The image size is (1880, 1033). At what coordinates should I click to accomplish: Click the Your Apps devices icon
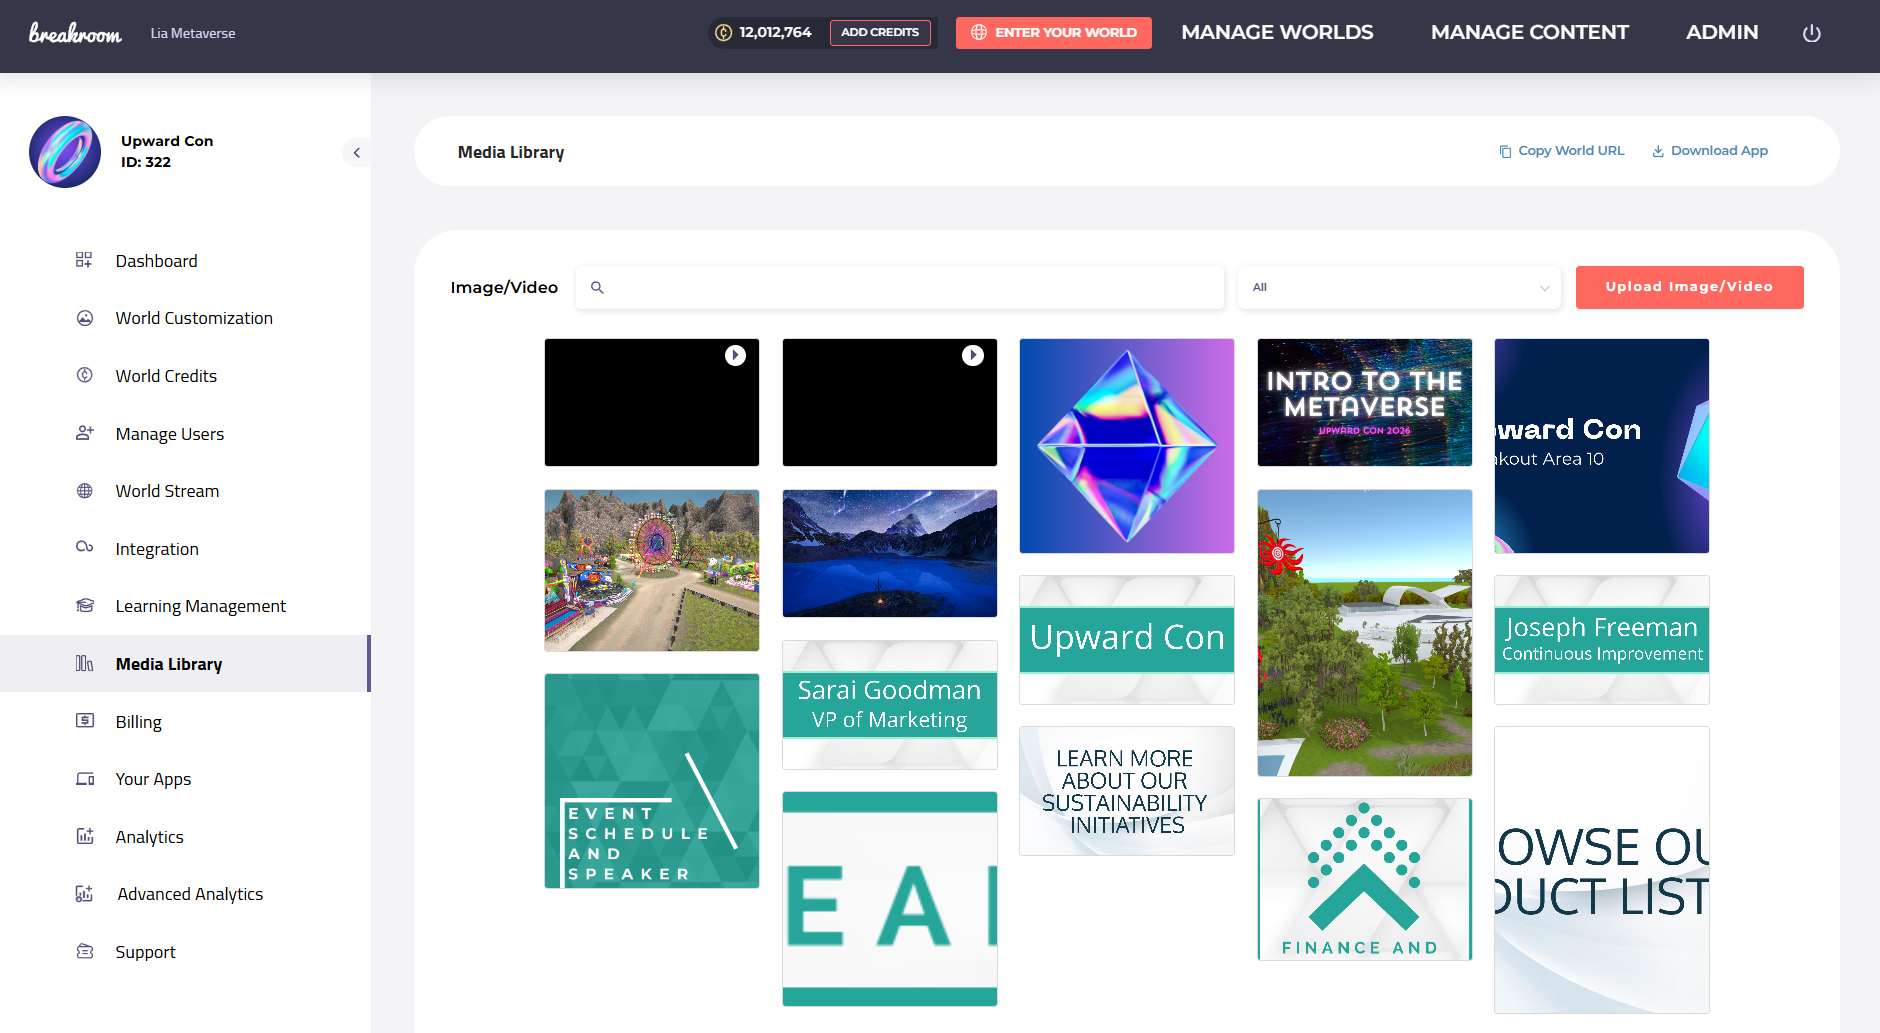[x=85, y=778]
